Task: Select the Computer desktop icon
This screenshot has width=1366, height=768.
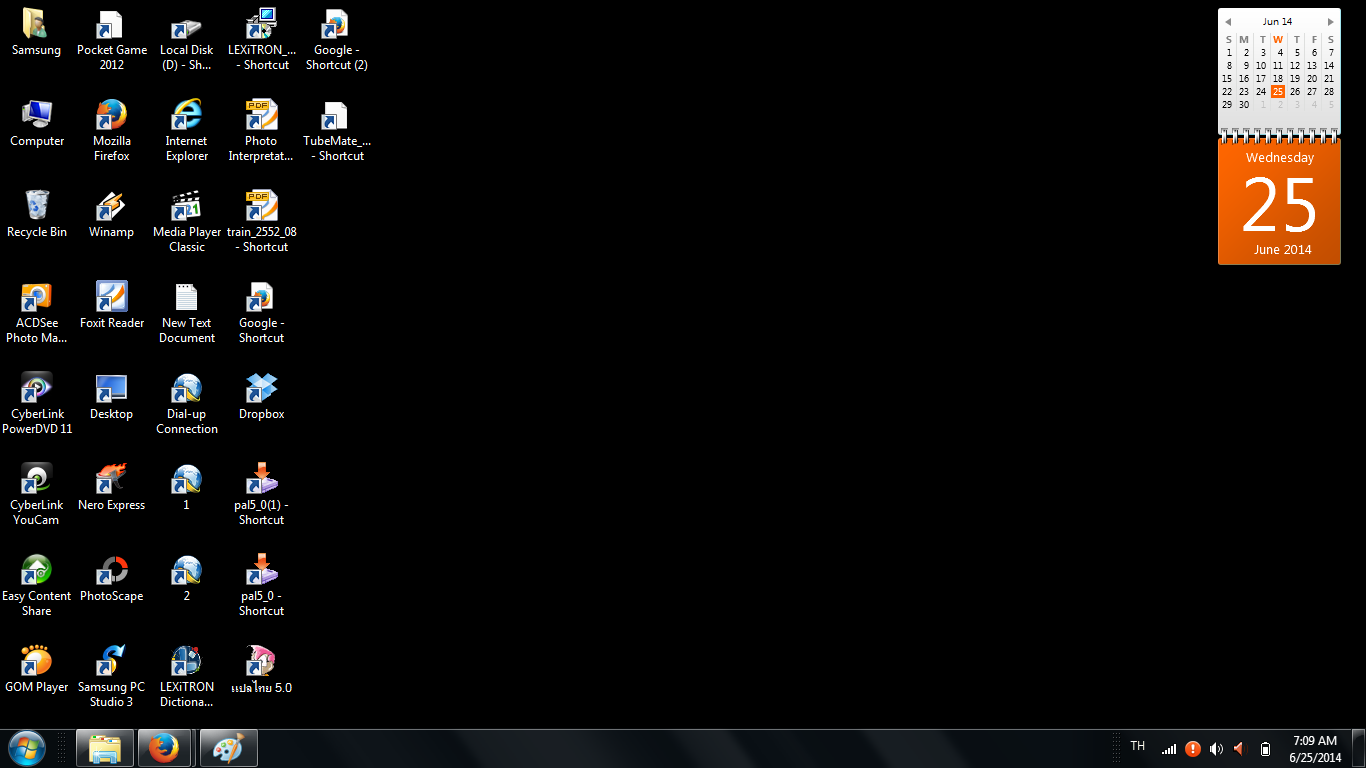Action: [x=37, y=125]
